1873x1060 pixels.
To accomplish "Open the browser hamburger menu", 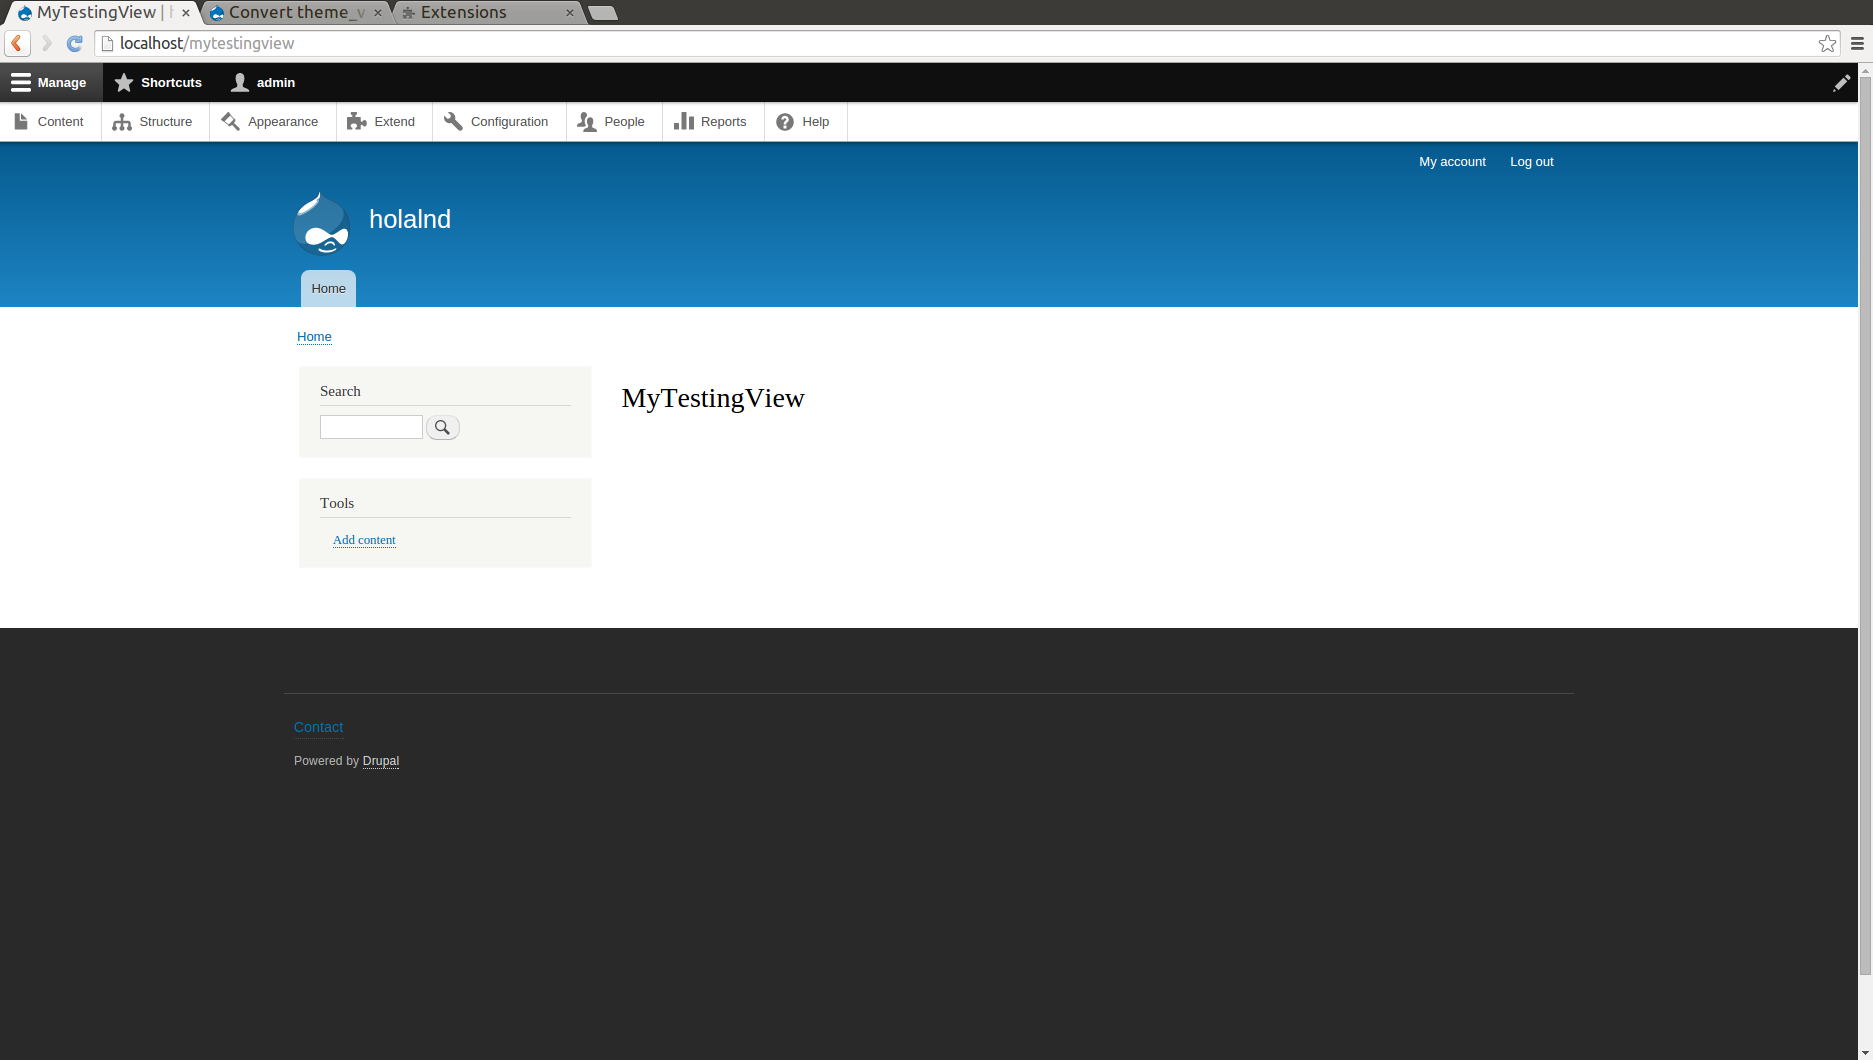I will click(x=1856, y=43).
